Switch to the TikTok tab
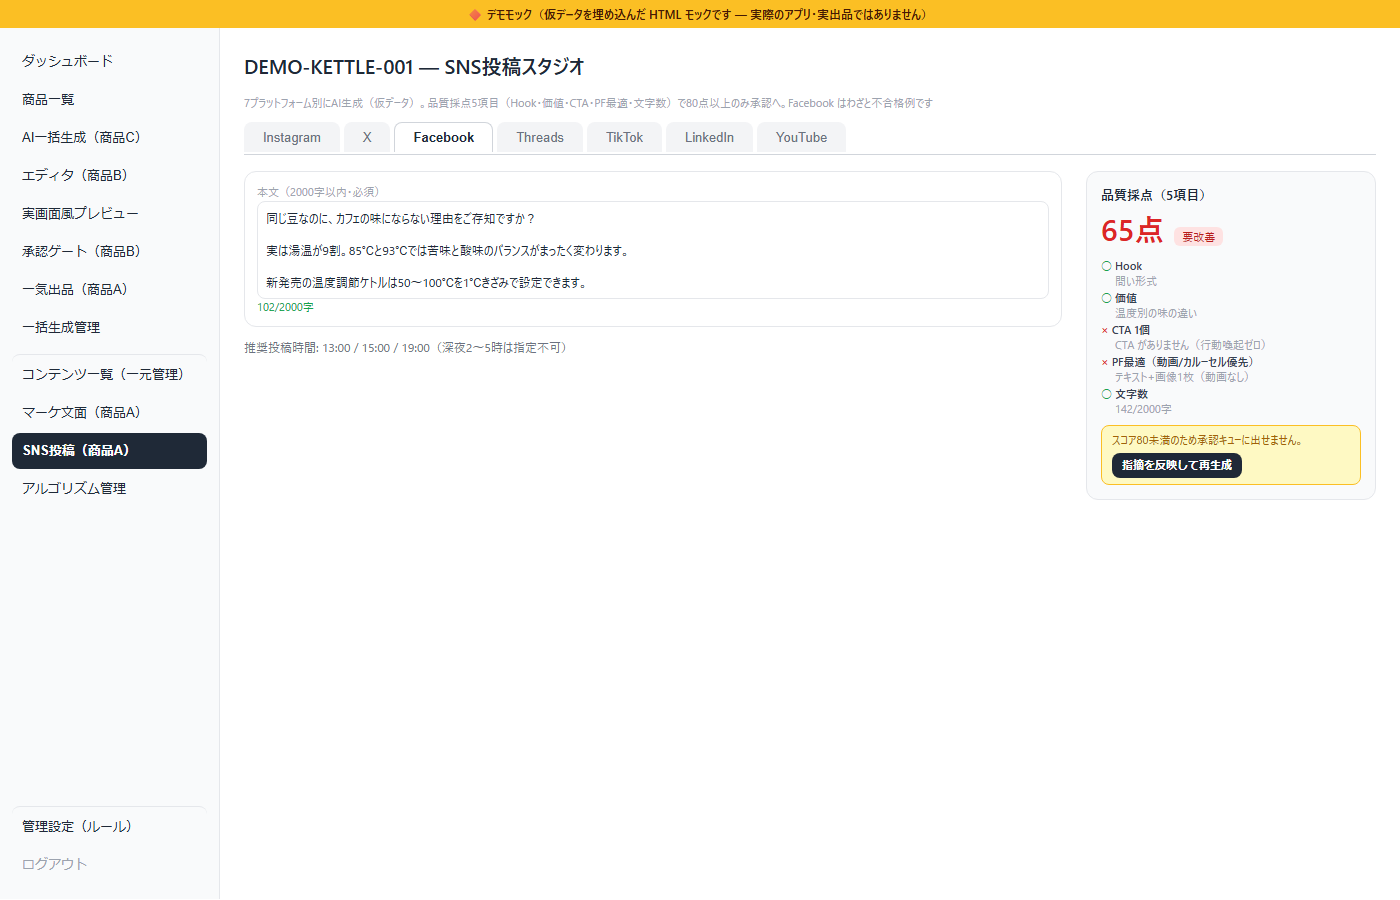 624,138
